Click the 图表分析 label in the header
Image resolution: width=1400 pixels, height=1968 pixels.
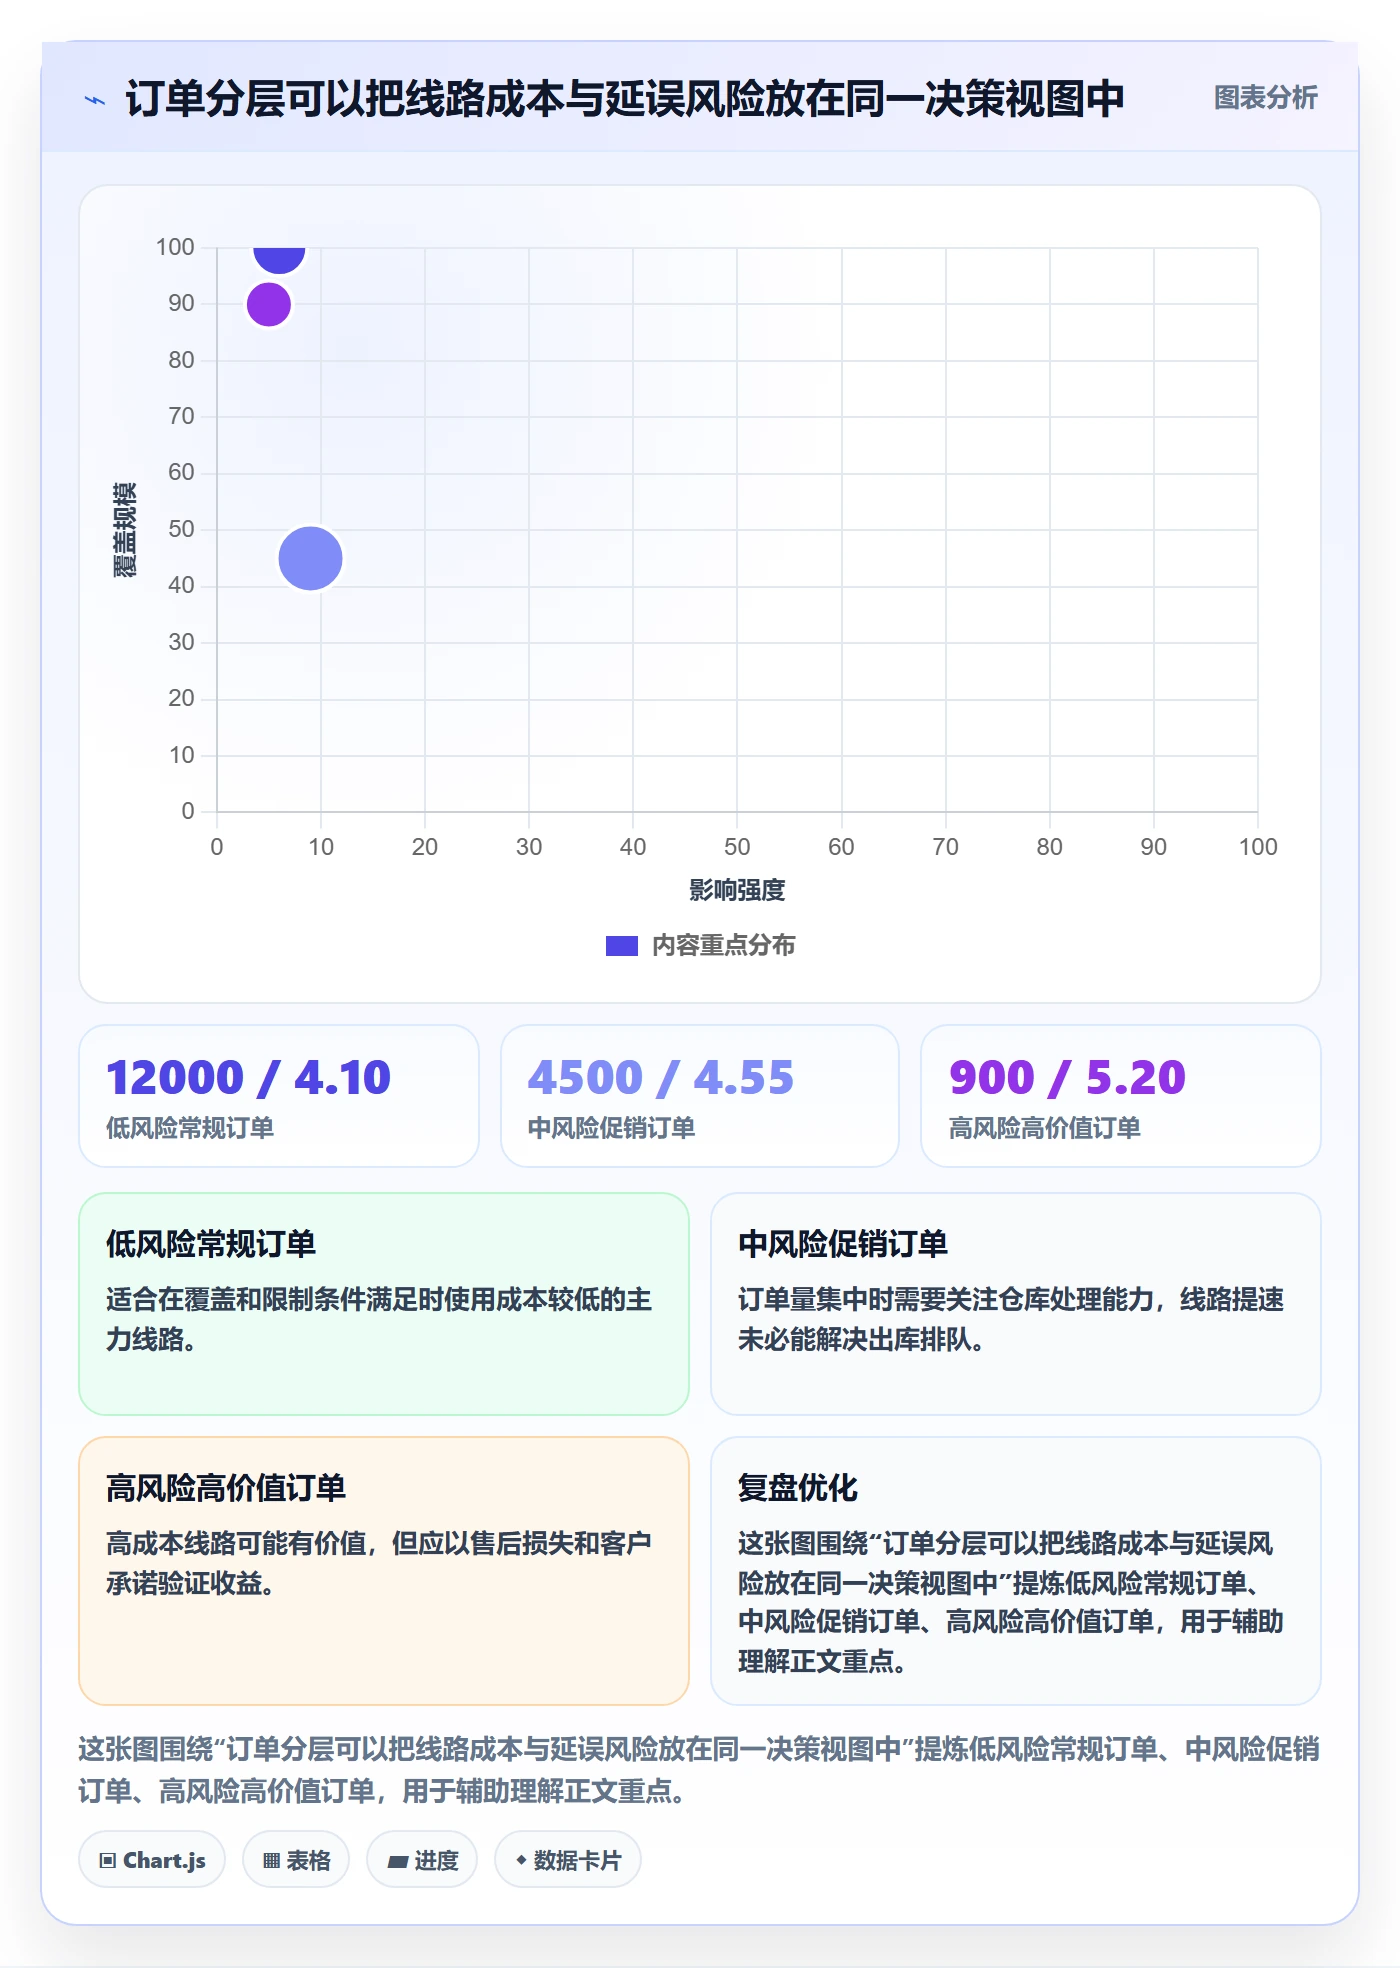tap(1265, 98)
